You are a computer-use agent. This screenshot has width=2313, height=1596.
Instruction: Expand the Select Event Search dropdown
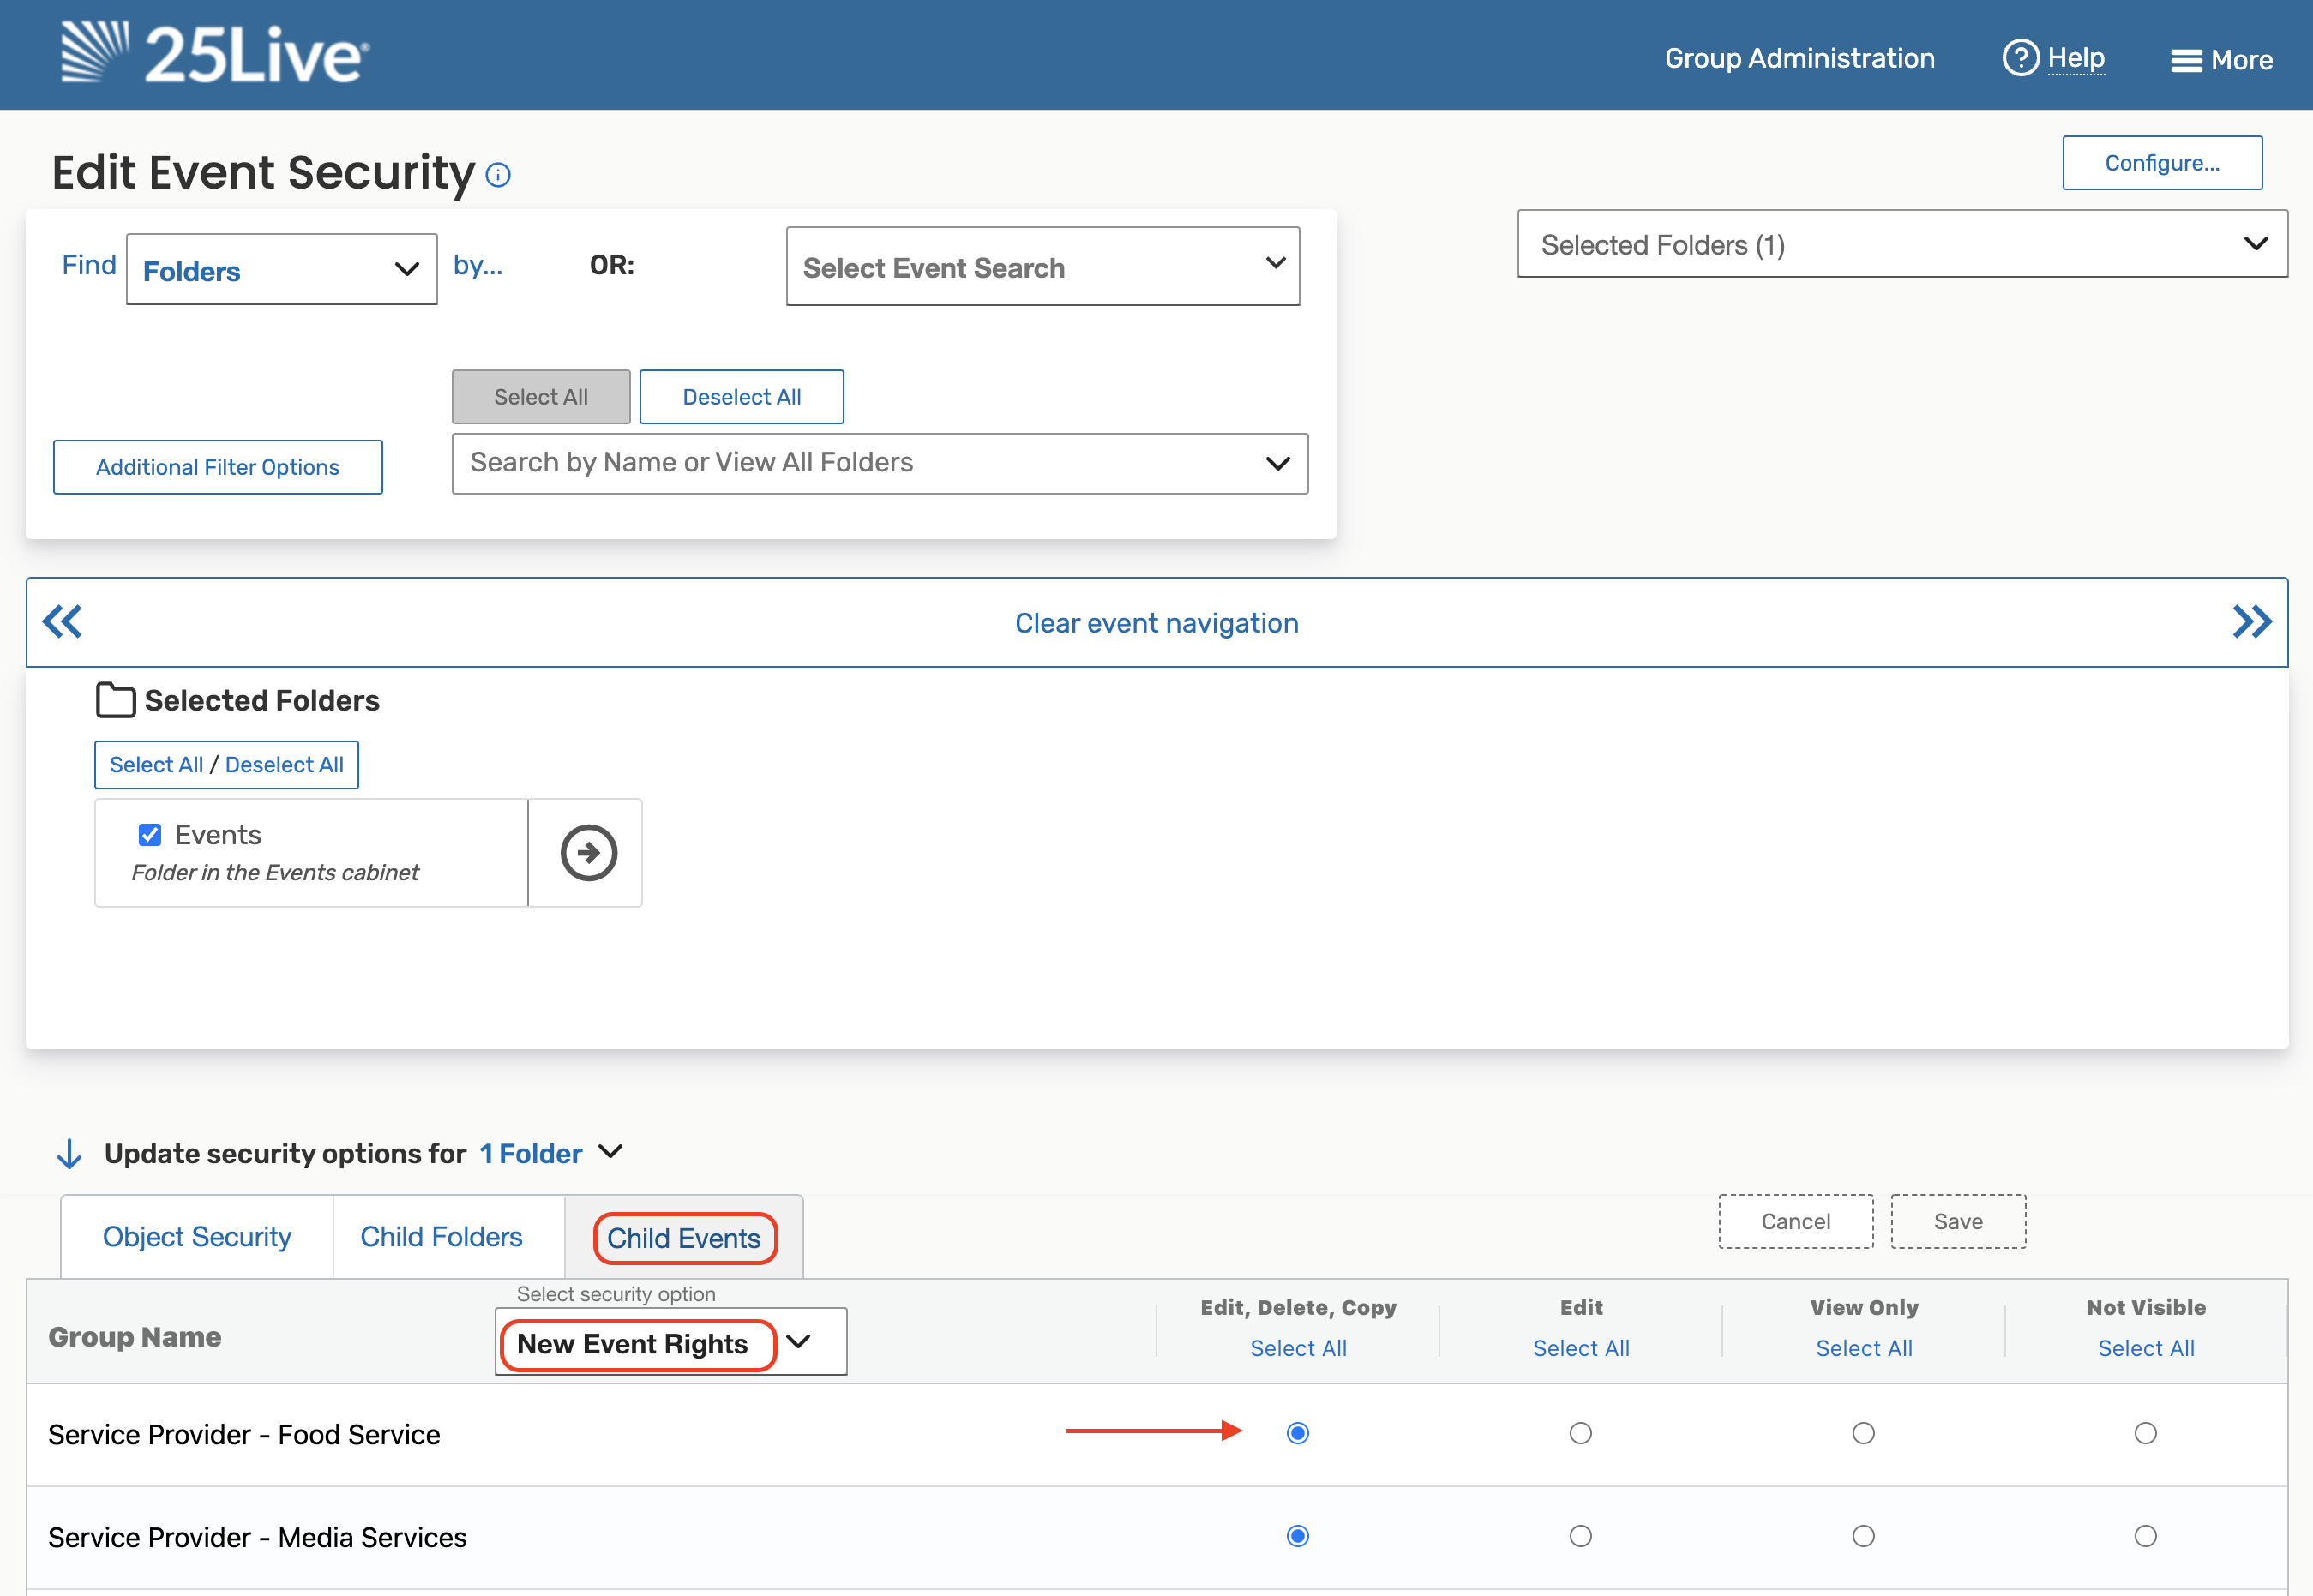click(1042, 267)
